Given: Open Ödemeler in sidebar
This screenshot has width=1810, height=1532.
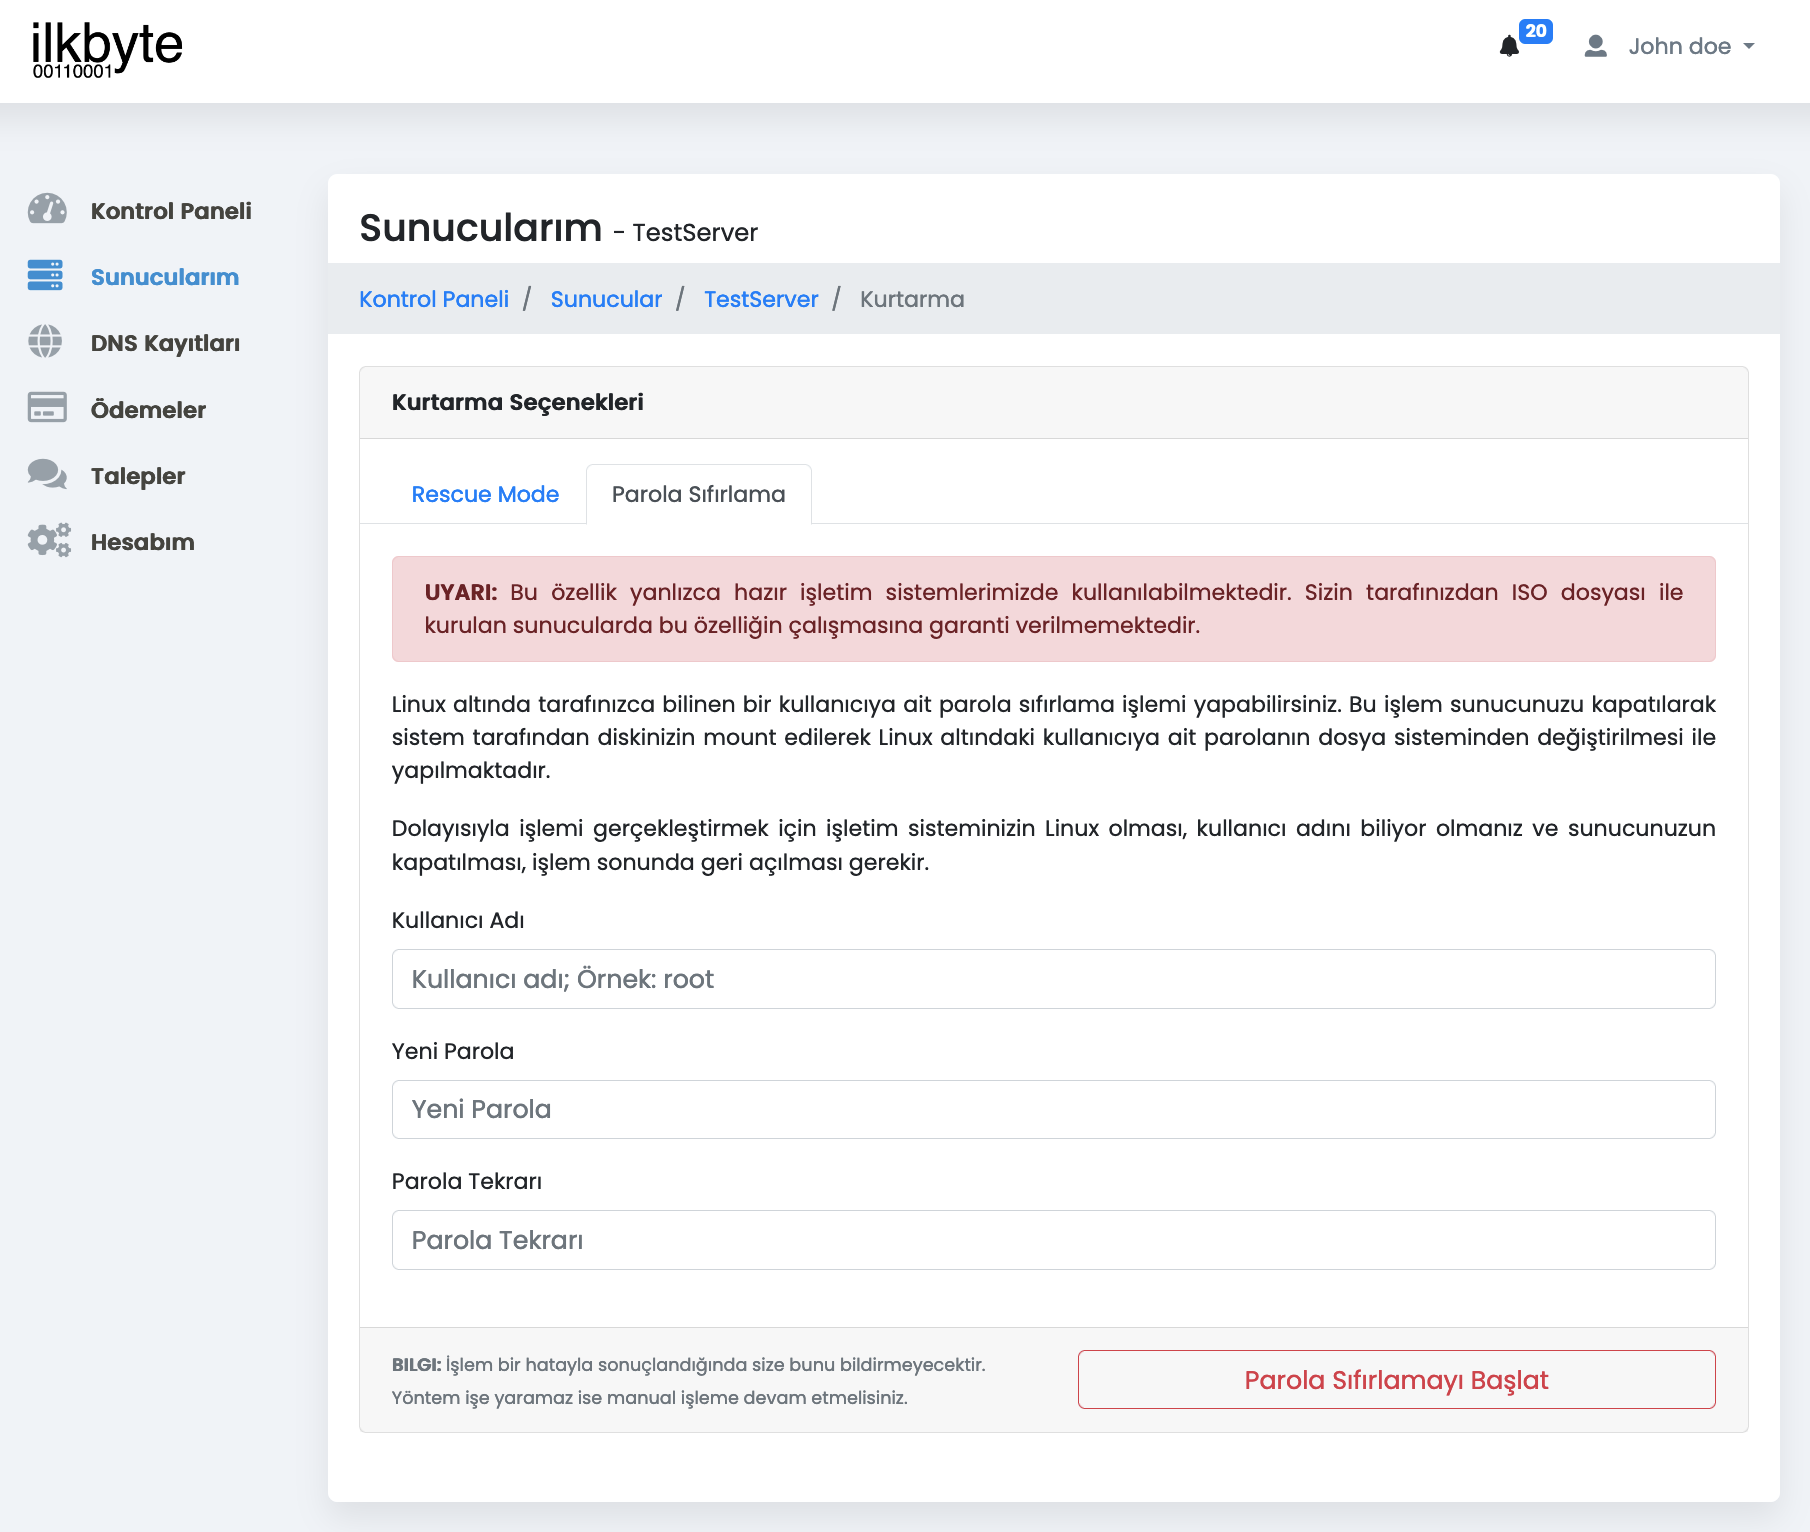Looking at the screenshot, I should 148,410.
